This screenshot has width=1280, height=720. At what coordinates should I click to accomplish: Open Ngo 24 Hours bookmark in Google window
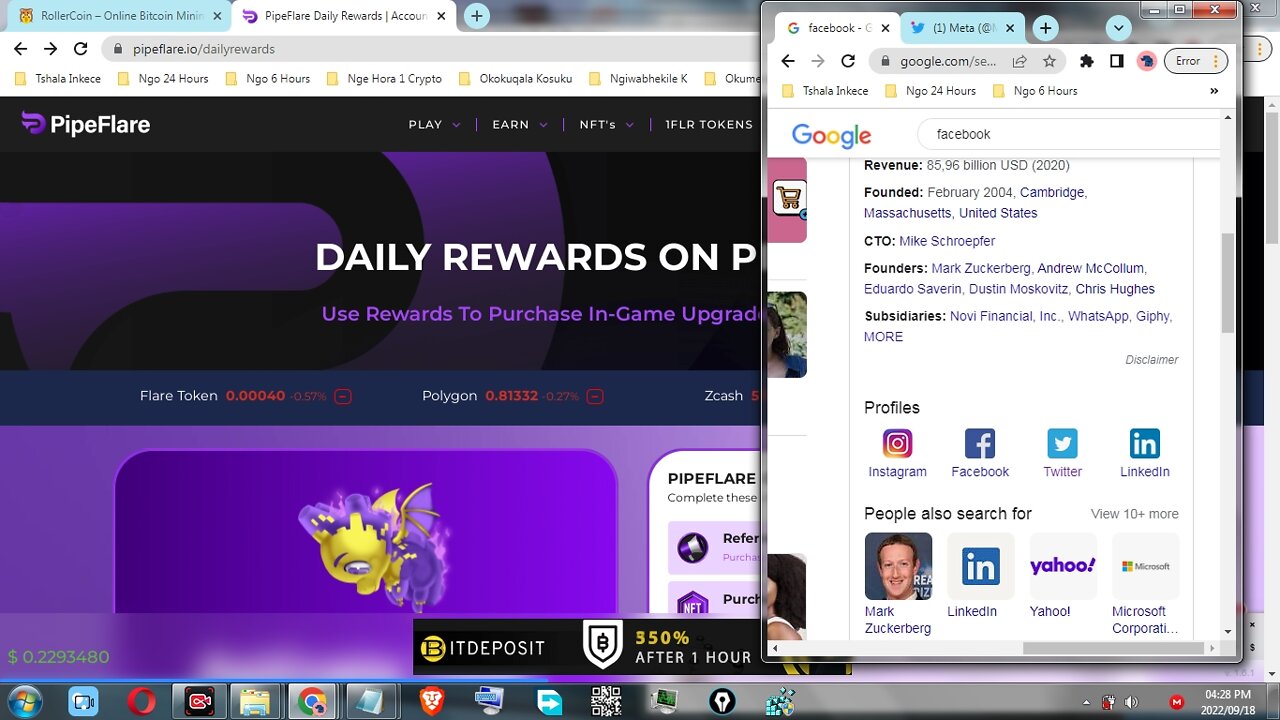click(x=930, y=91)
